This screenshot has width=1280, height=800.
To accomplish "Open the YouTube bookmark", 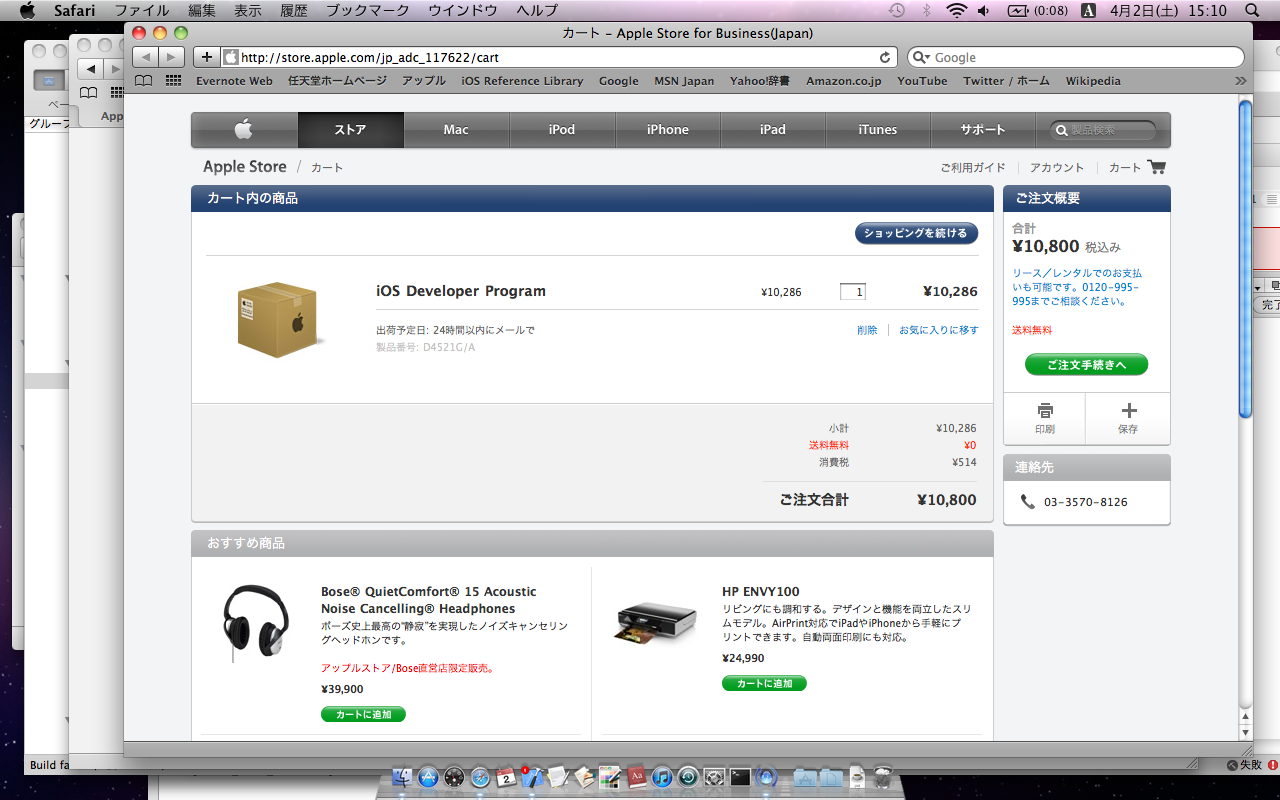I will (922, 81).
